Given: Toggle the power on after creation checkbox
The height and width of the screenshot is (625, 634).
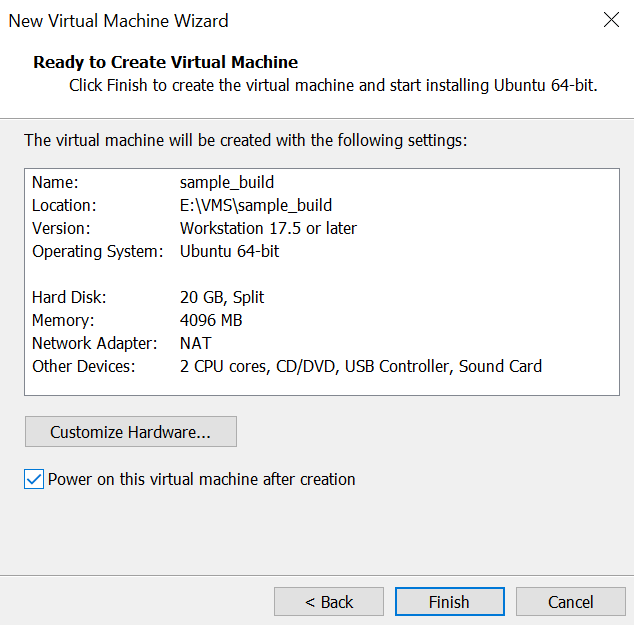Looking at the screenshot, I should click(34, 480).
